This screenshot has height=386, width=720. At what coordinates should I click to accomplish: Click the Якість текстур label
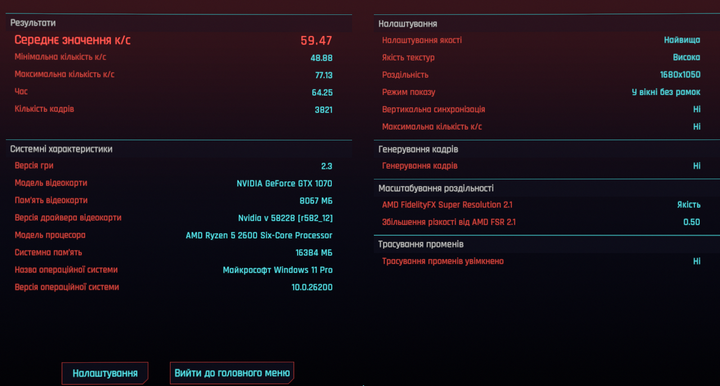click(x=408, y=58)
